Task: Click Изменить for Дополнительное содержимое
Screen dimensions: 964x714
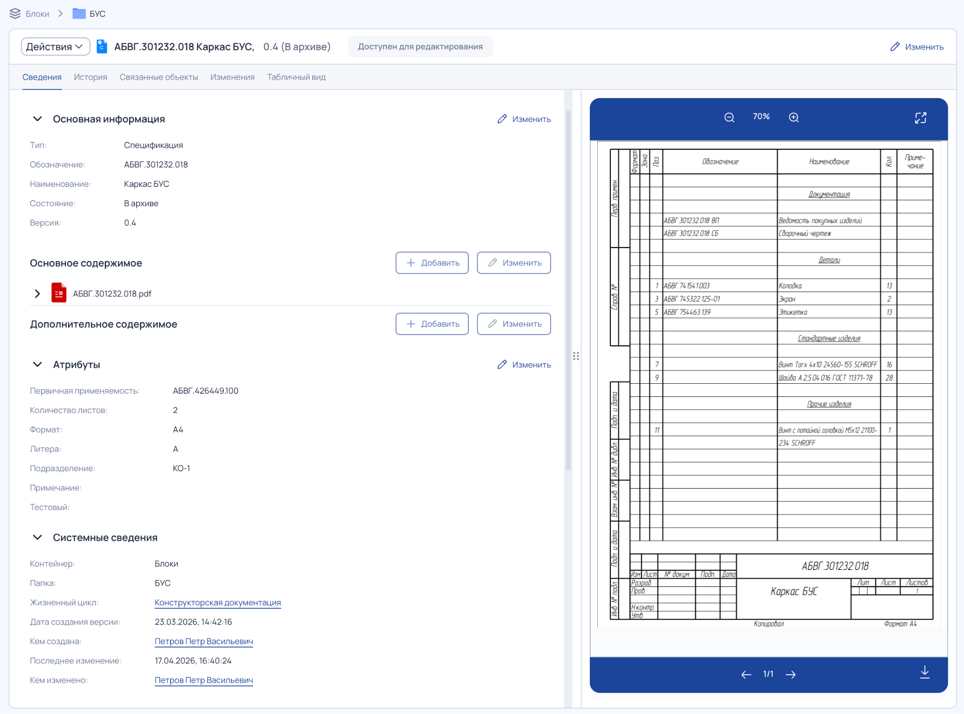Action: pyautogui.click(x=514, y=324)
